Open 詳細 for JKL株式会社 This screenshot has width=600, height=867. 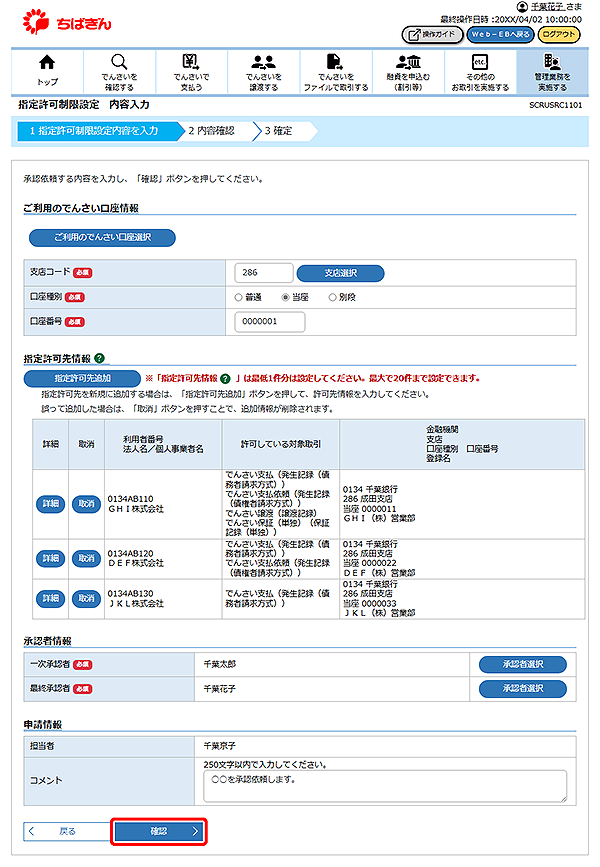(x=50, y=598)
